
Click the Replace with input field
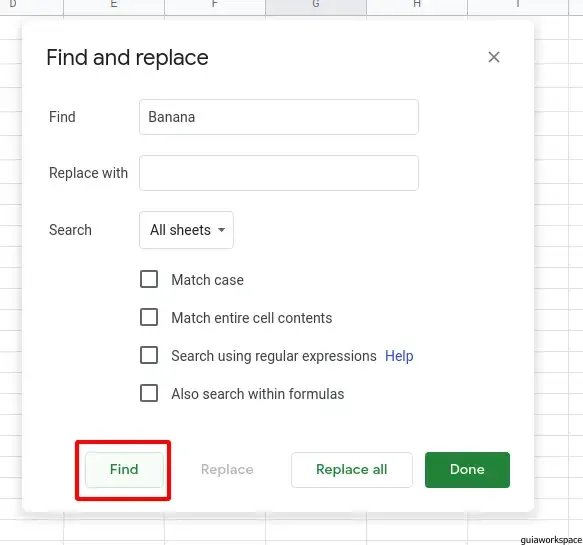[x=279, y=173]
